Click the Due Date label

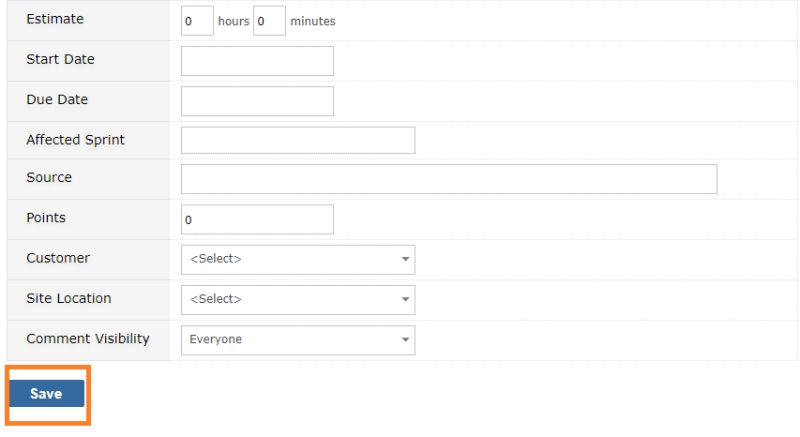(x=57, y=99)
